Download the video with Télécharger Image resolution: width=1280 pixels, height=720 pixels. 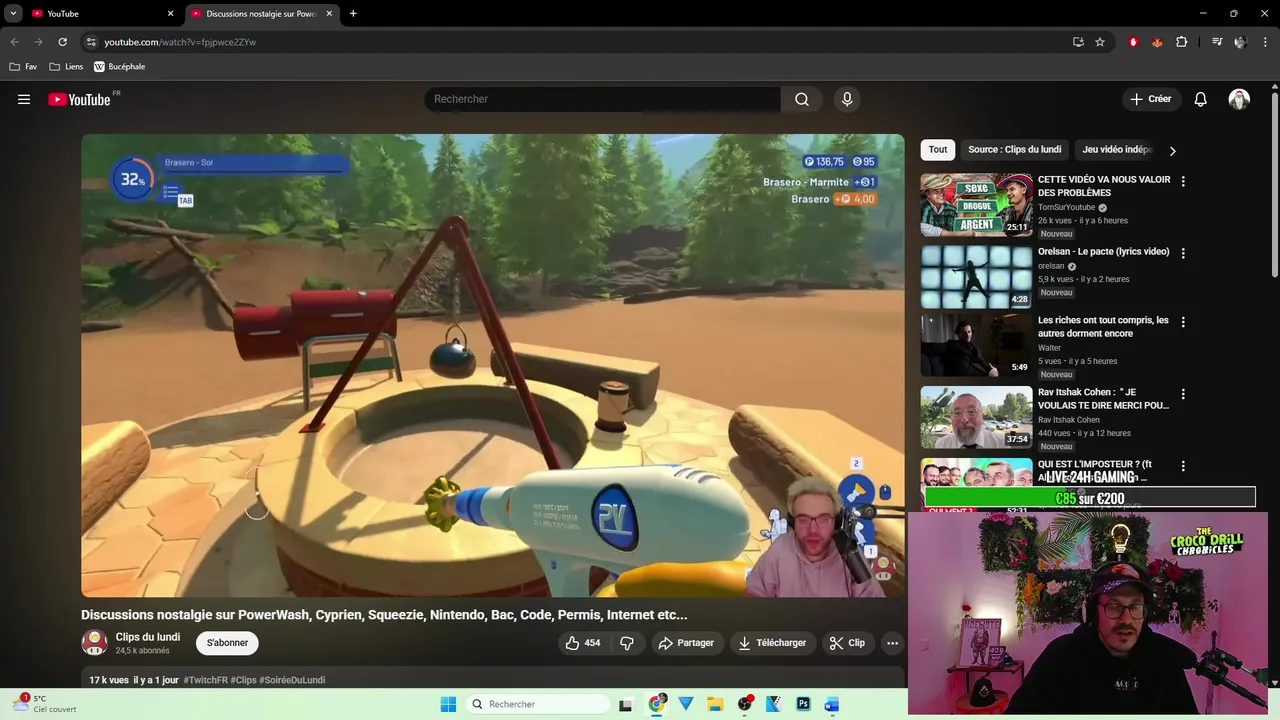coord(772,643)
